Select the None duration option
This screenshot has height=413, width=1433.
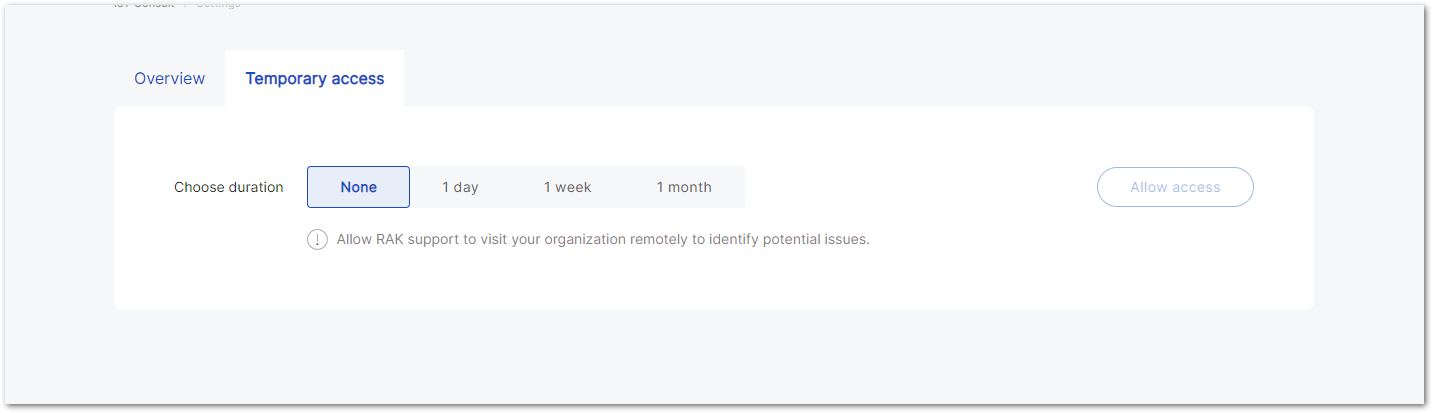point(358,187)
